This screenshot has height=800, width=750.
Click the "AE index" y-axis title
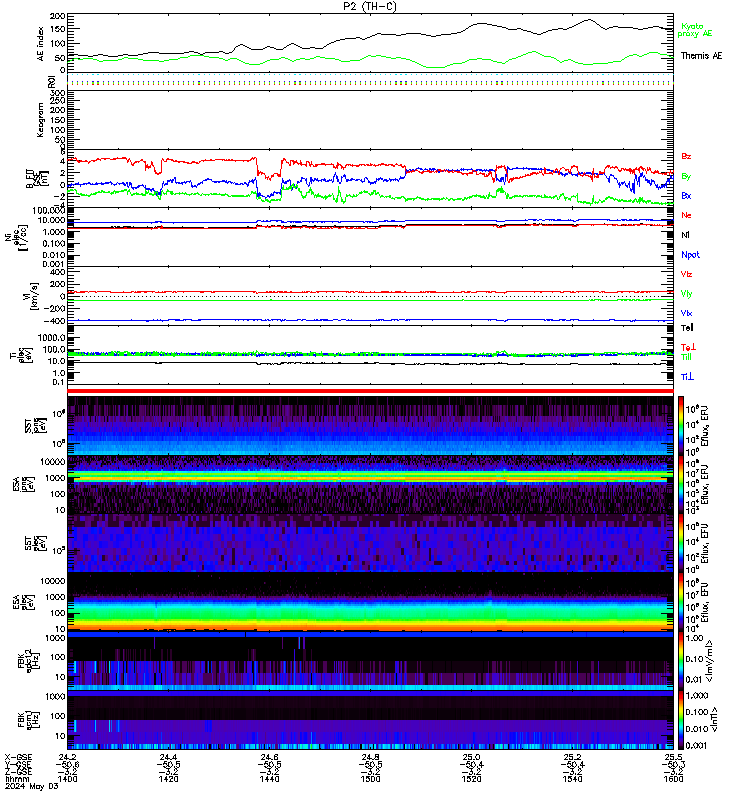pos(41,44)
